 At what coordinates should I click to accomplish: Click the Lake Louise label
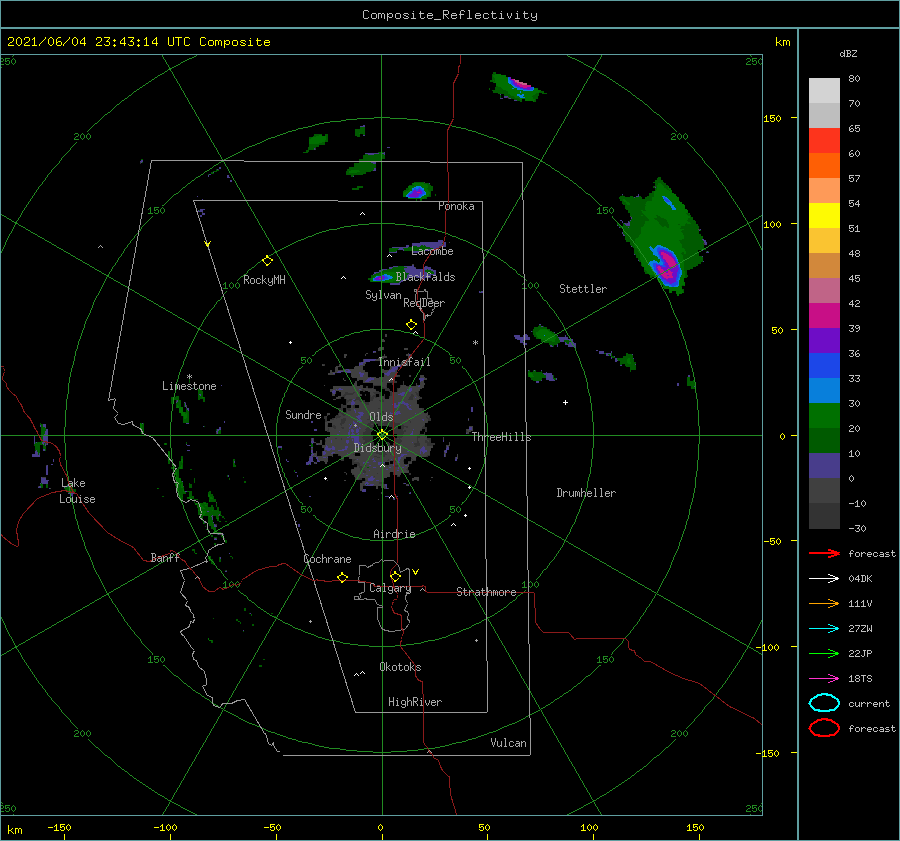tap(77, 491)
